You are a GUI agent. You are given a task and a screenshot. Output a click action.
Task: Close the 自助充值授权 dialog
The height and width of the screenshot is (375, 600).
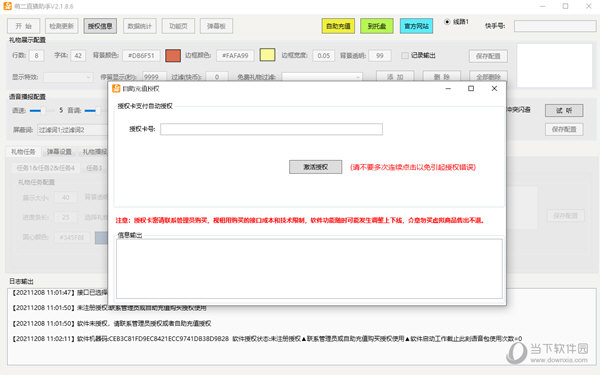click(x=494, y=88)
